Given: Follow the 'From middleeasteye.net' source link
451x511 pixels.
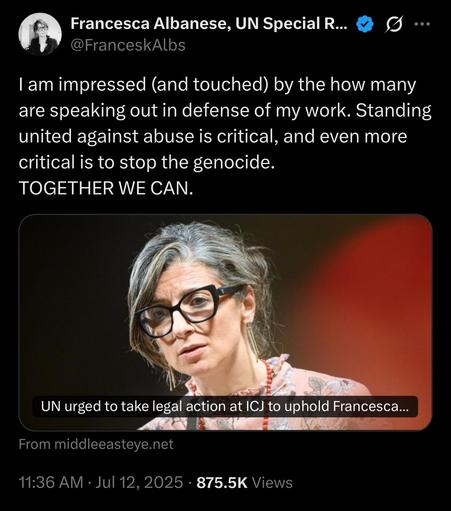Looking at the screenshot, I should click(x=96, y=444).
